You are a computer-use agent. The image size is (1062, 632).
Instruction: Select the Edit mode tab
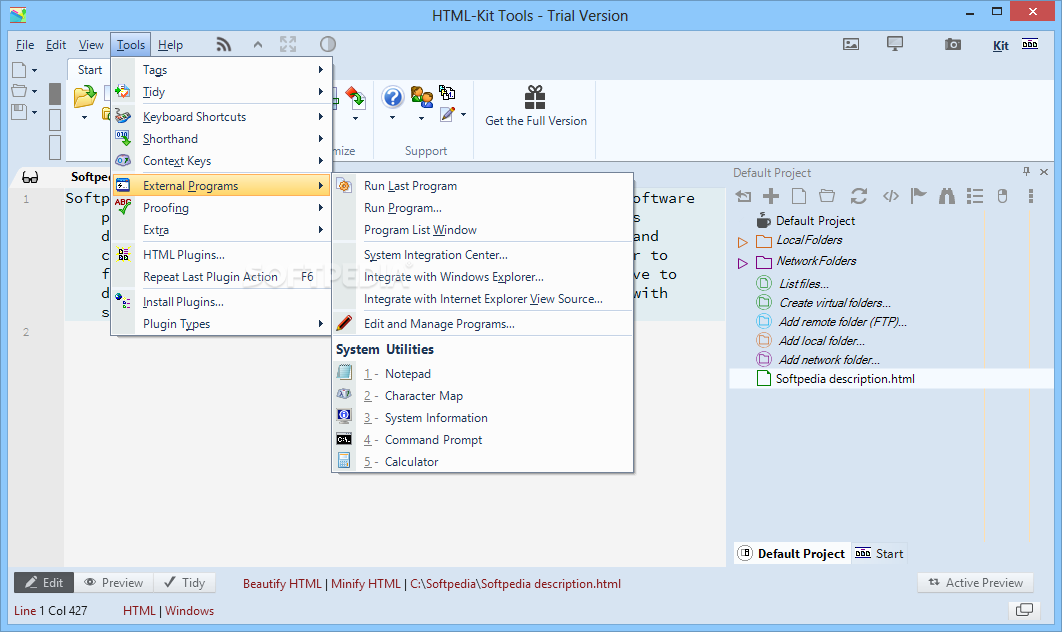[44, 583]
